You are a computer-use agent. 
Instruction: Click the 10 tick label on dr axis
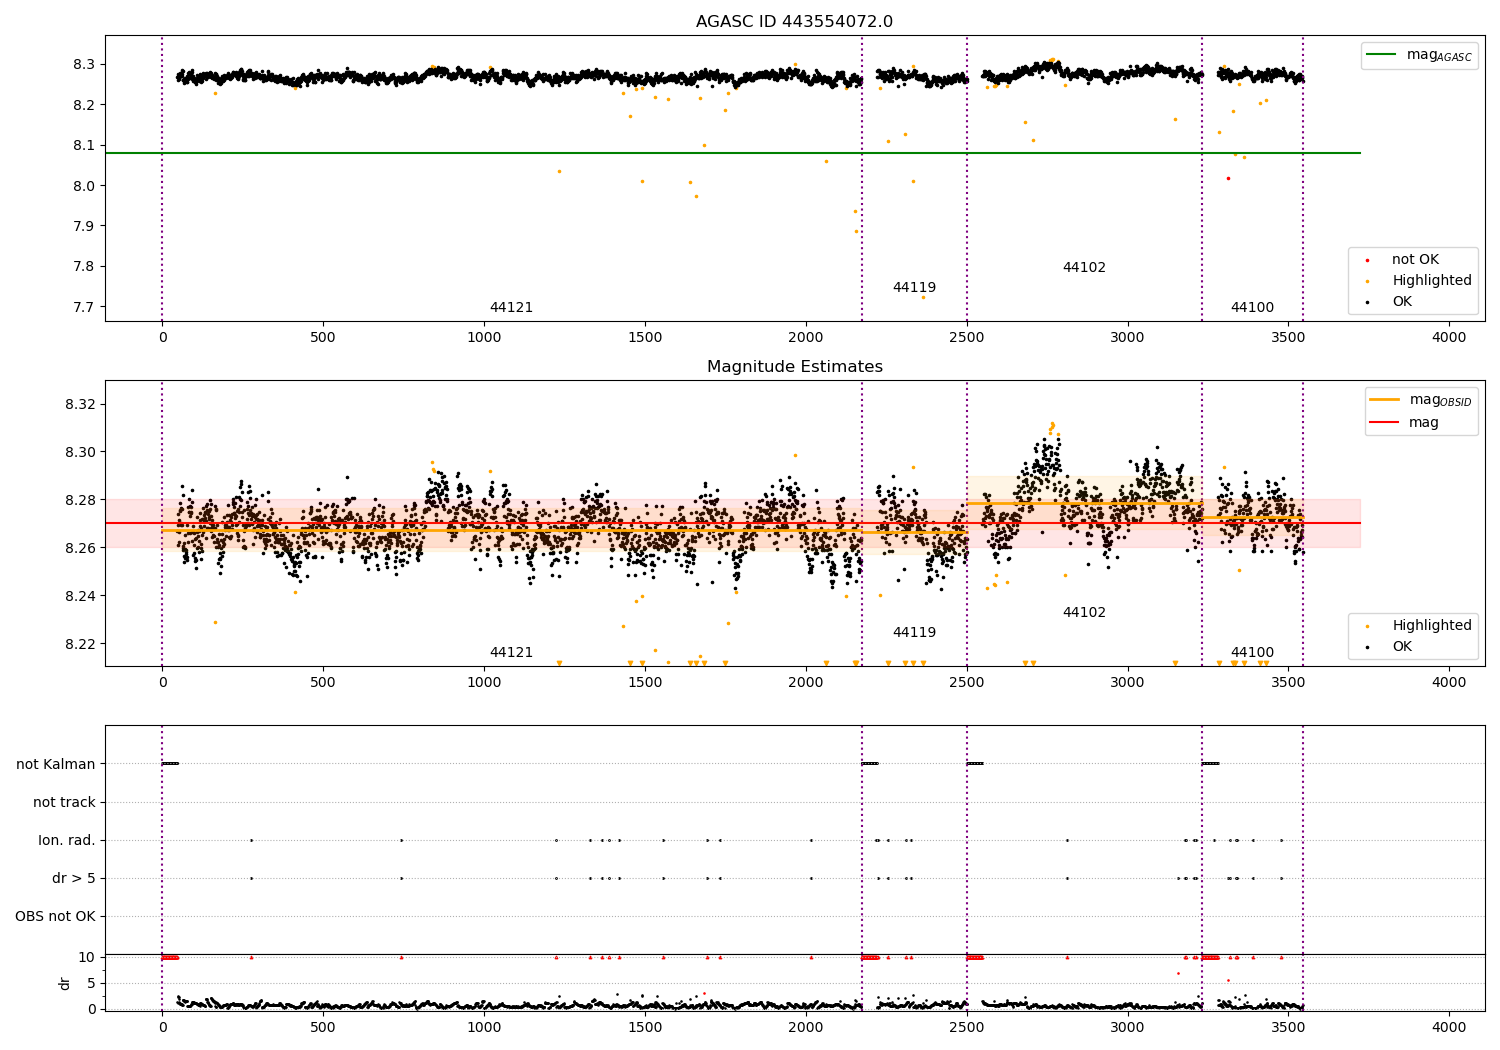pos(87,958)
